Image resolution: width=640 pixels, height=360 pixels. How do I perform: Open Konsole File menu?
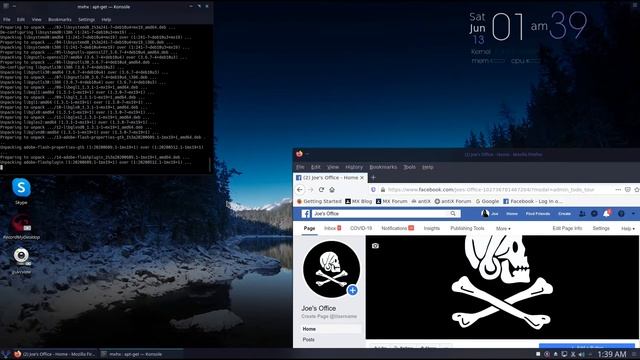7,19
